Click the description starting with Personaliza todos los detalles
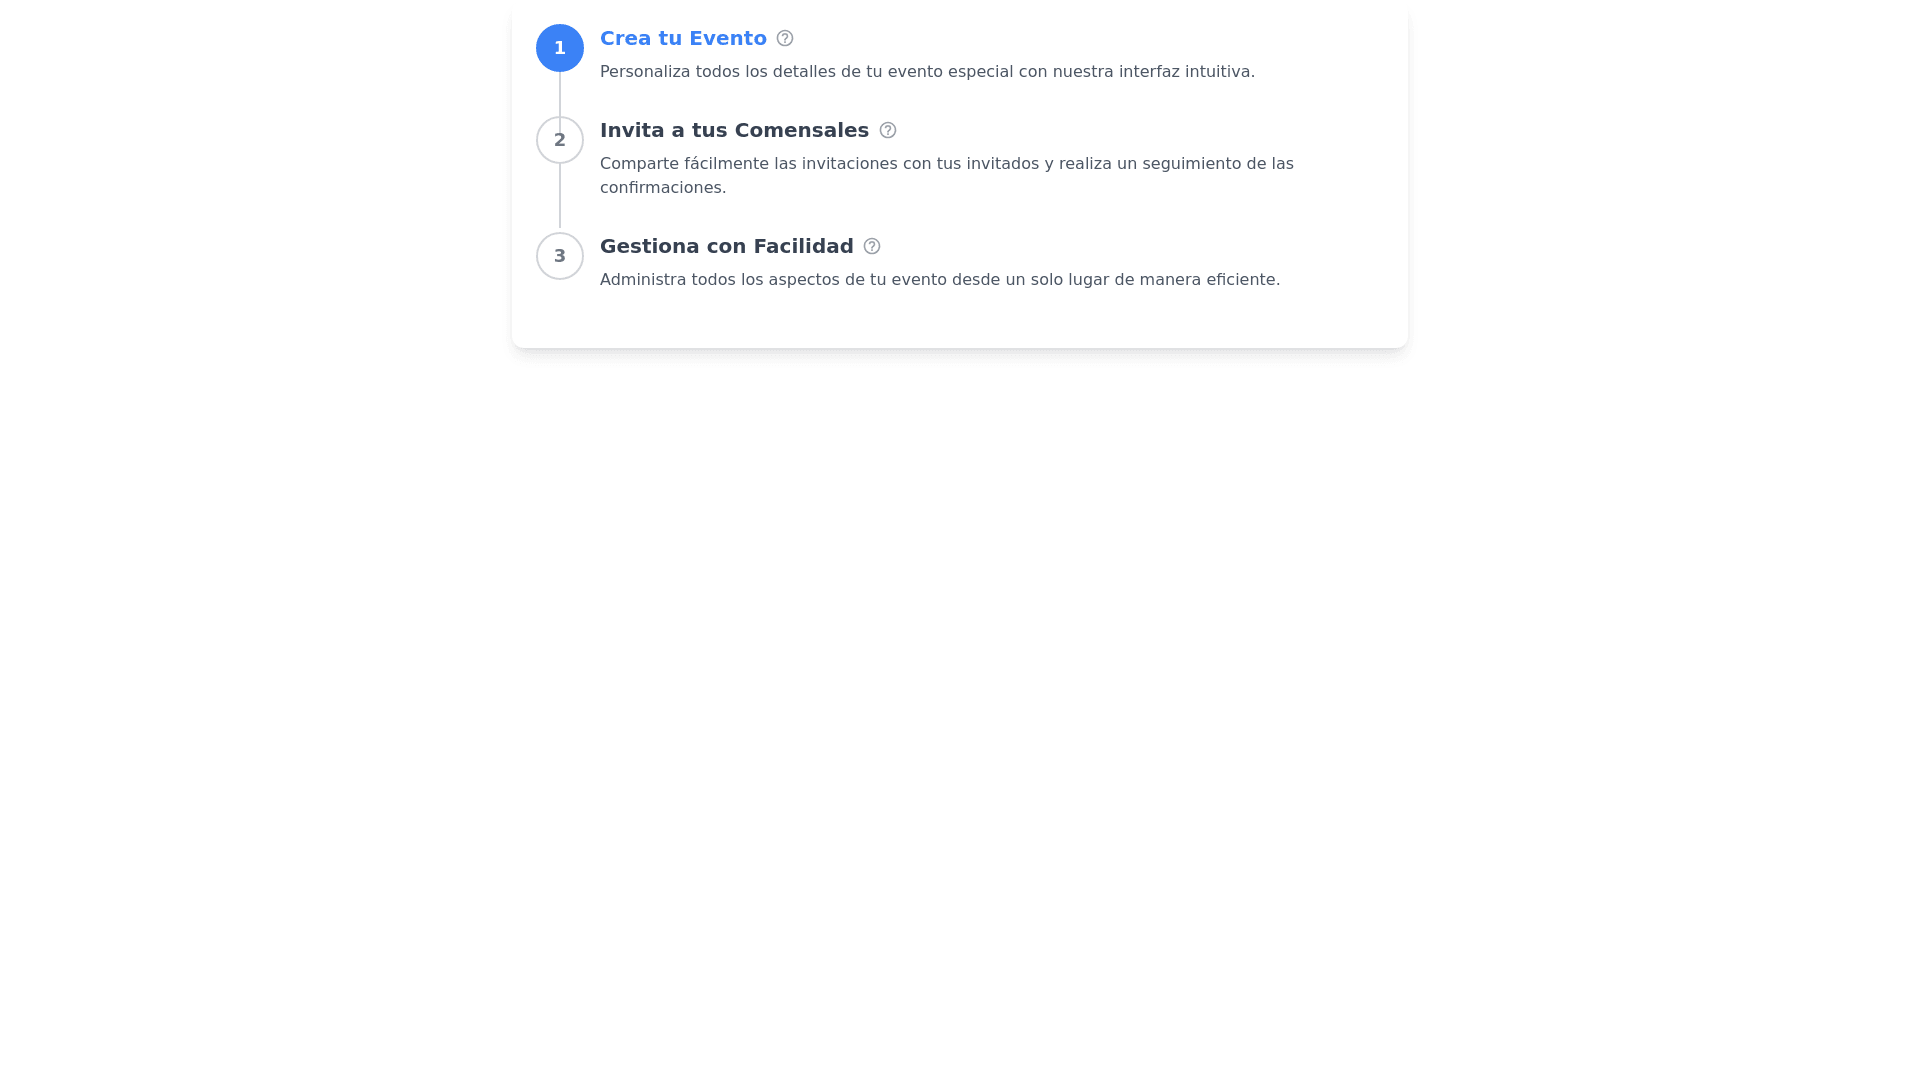Viewport: 1920px width, 1080px height. pyautogui.click(x=926, y=72)
